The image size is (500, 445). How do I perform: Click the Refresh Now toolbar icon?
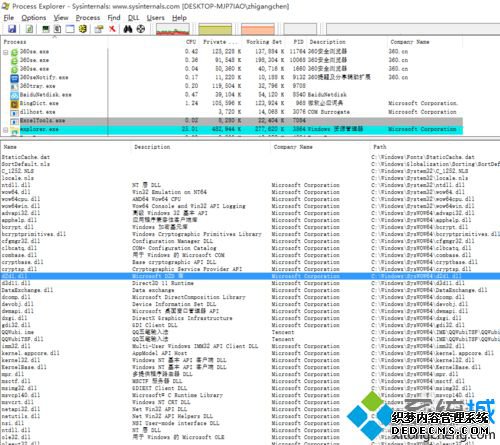point(29,29)
